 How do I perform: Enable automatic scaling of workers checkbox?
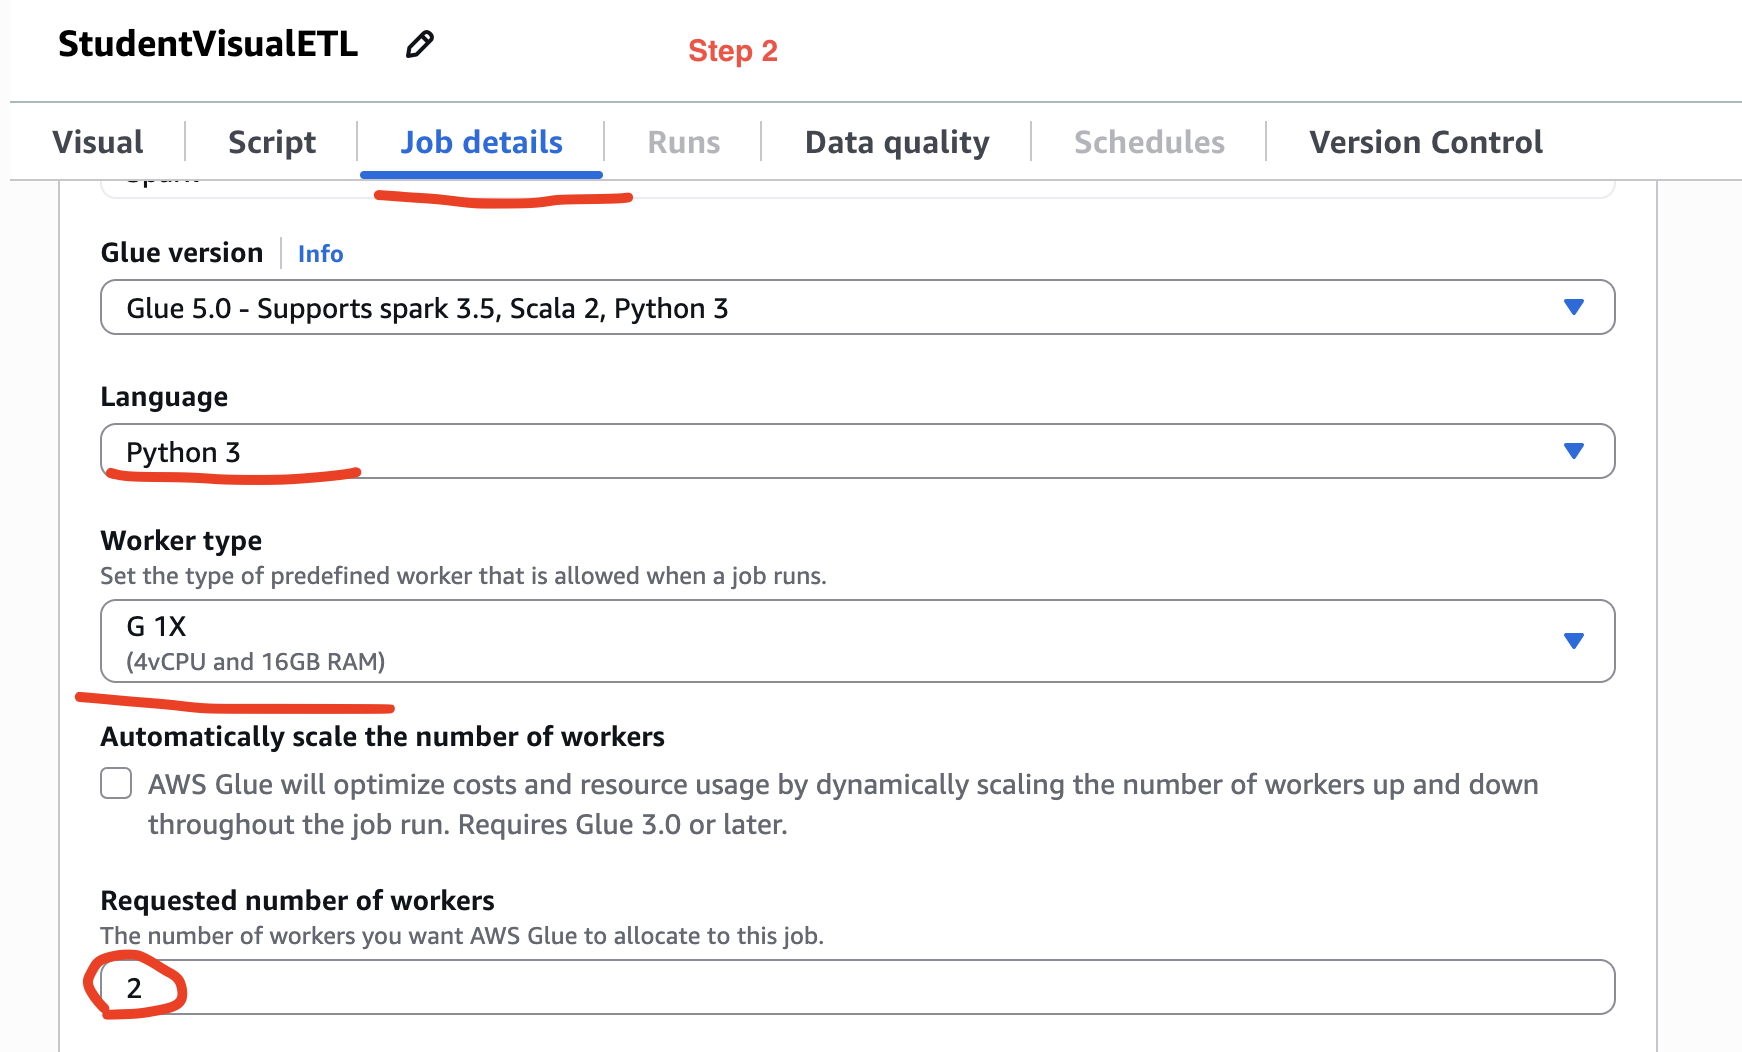pyautogui.click(x=116, y=783)
